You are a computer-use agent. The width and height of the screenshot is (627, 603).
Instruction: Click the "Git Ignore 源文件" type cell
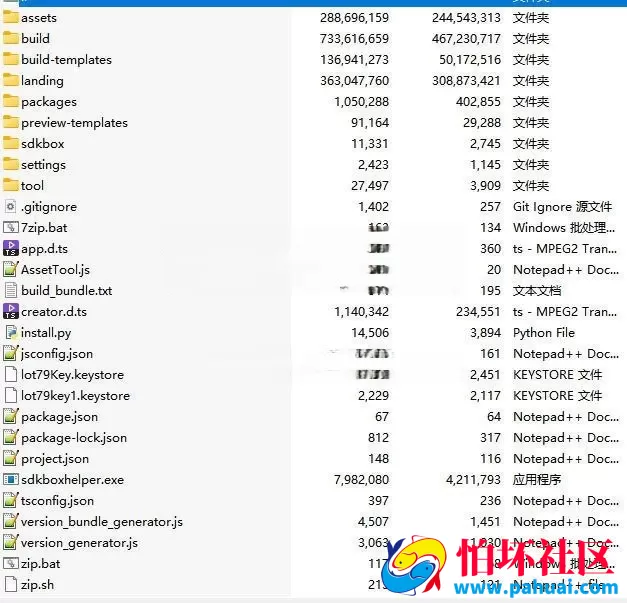pyautogui.click(x=562, y=207)
